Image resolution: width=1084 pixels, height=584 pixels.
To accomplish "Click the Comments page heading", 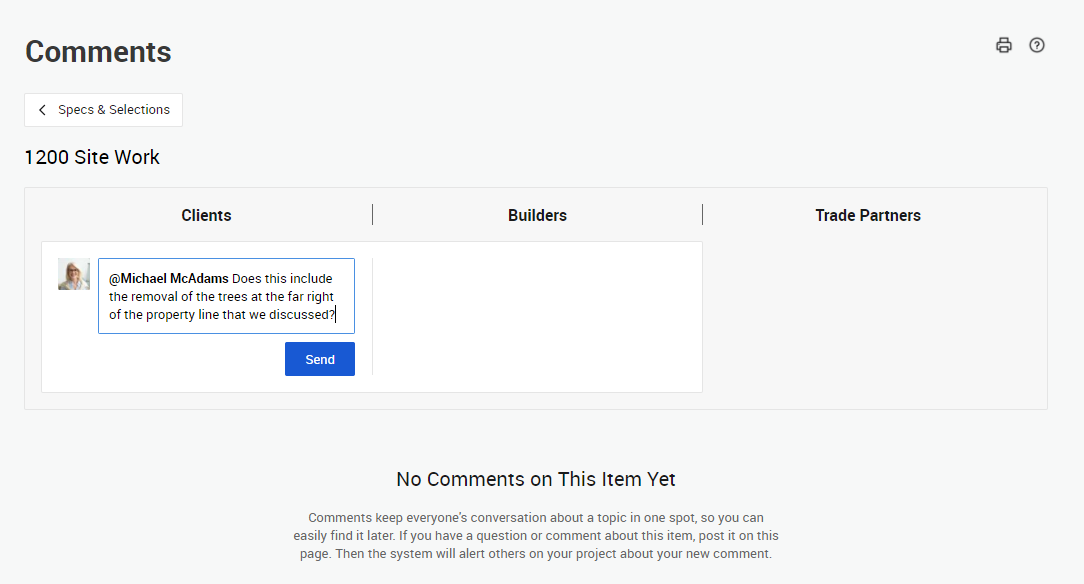I will 98,52.
